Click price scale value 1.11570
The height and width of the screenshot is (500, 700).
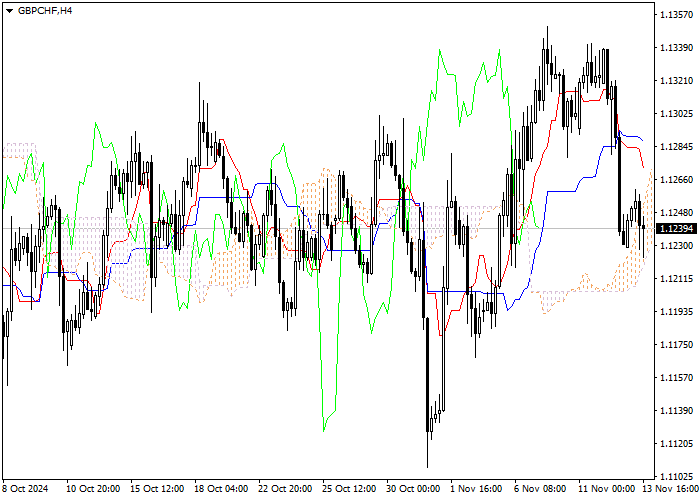[676, 378]
